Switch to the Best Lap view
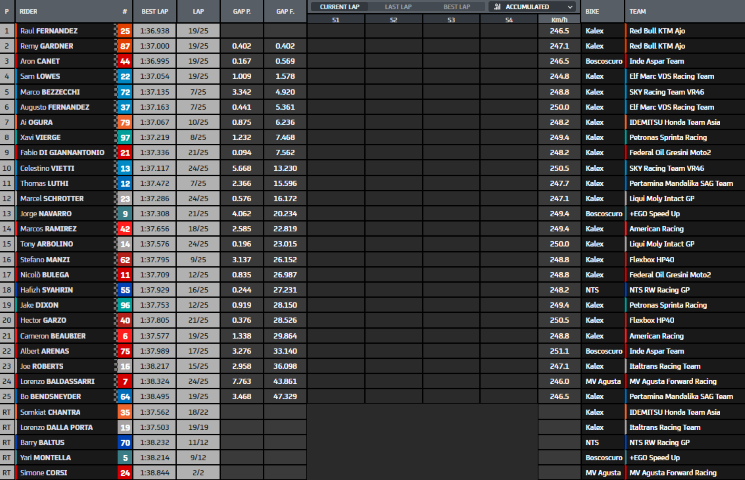745x480 pixels. [457, 6]
